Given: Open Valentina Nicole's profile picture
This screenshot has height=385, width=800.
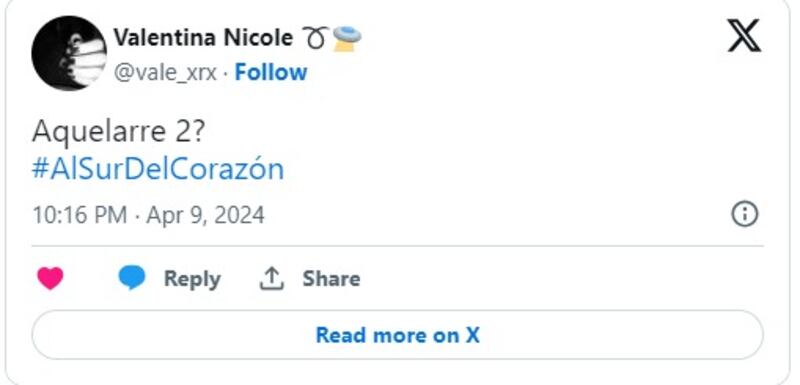Looking at the screenshot, I should pyautogui.click(x=69, y=53).
